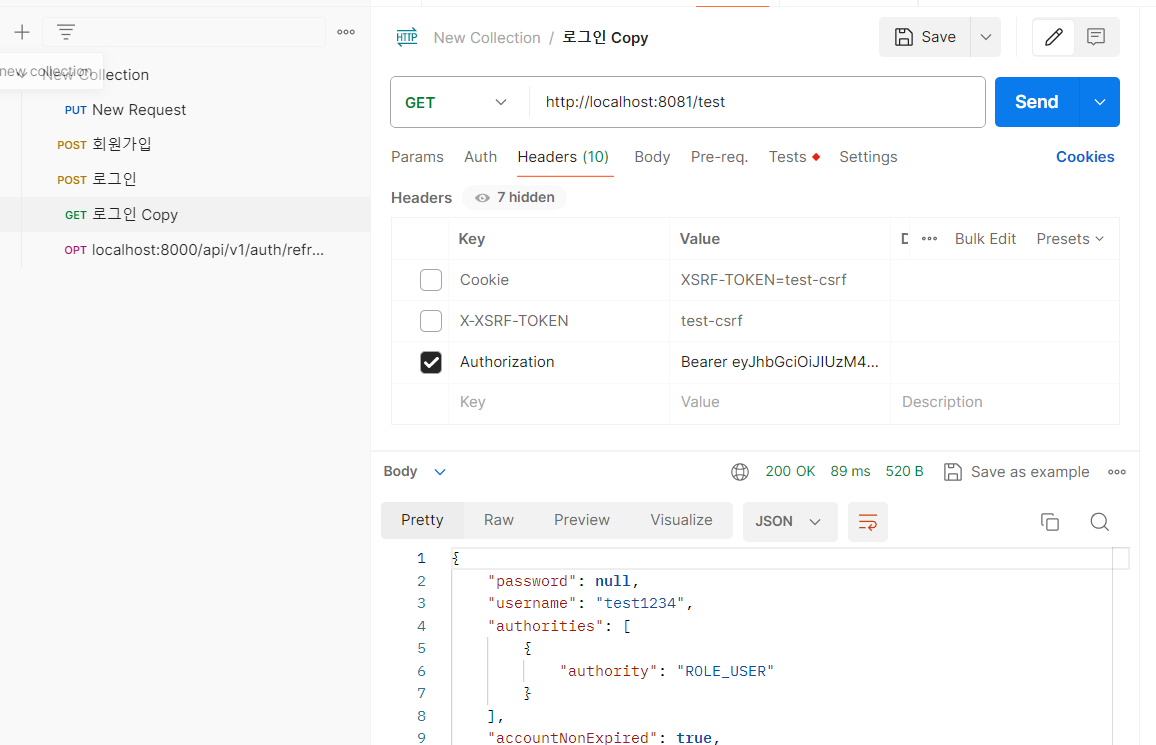Click the Bearer token value cell
The height and width of the screenshot is (745, 1156).
[x=779, y=362]
